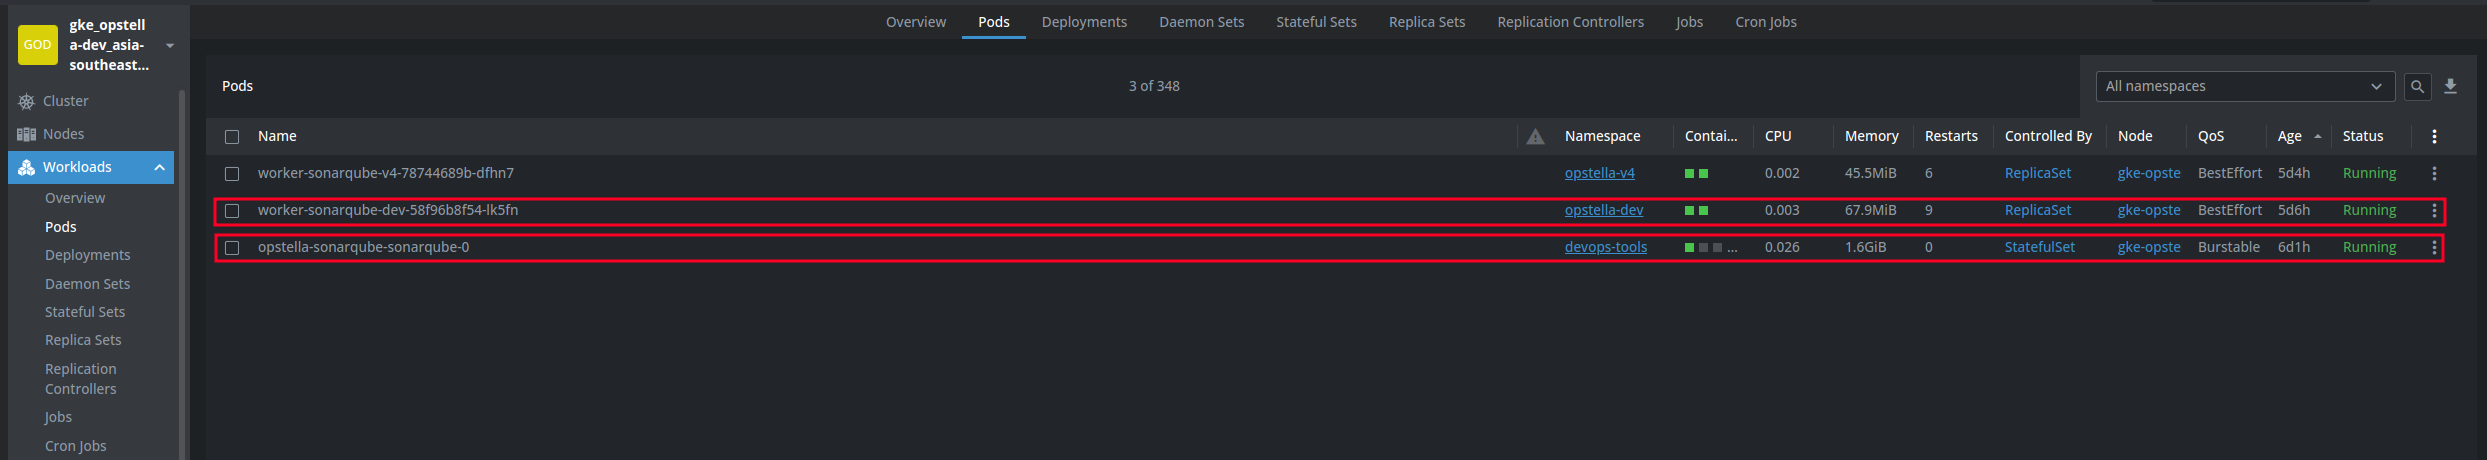Select checkbox for opstella-sonarqube-sonarqube-0
2487x460 pixels.
click(232, 248)
